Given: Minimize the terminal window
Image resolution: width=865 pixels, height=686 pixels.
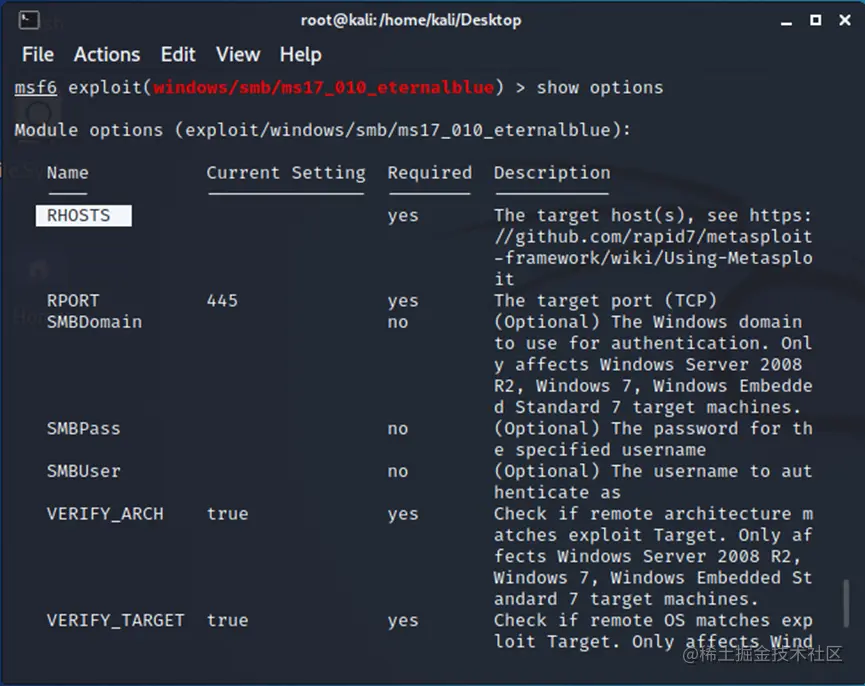Looking at the screenshot, I should click(789, 20).
